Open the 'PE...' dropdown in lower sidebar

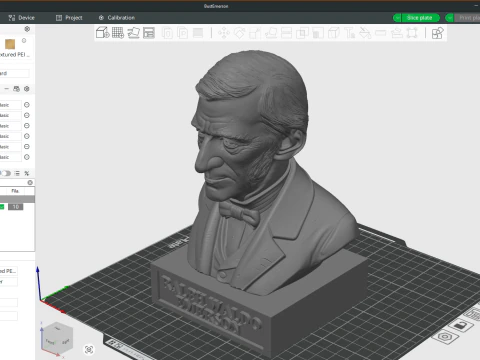pyautogui.click(x=9, y=271)
